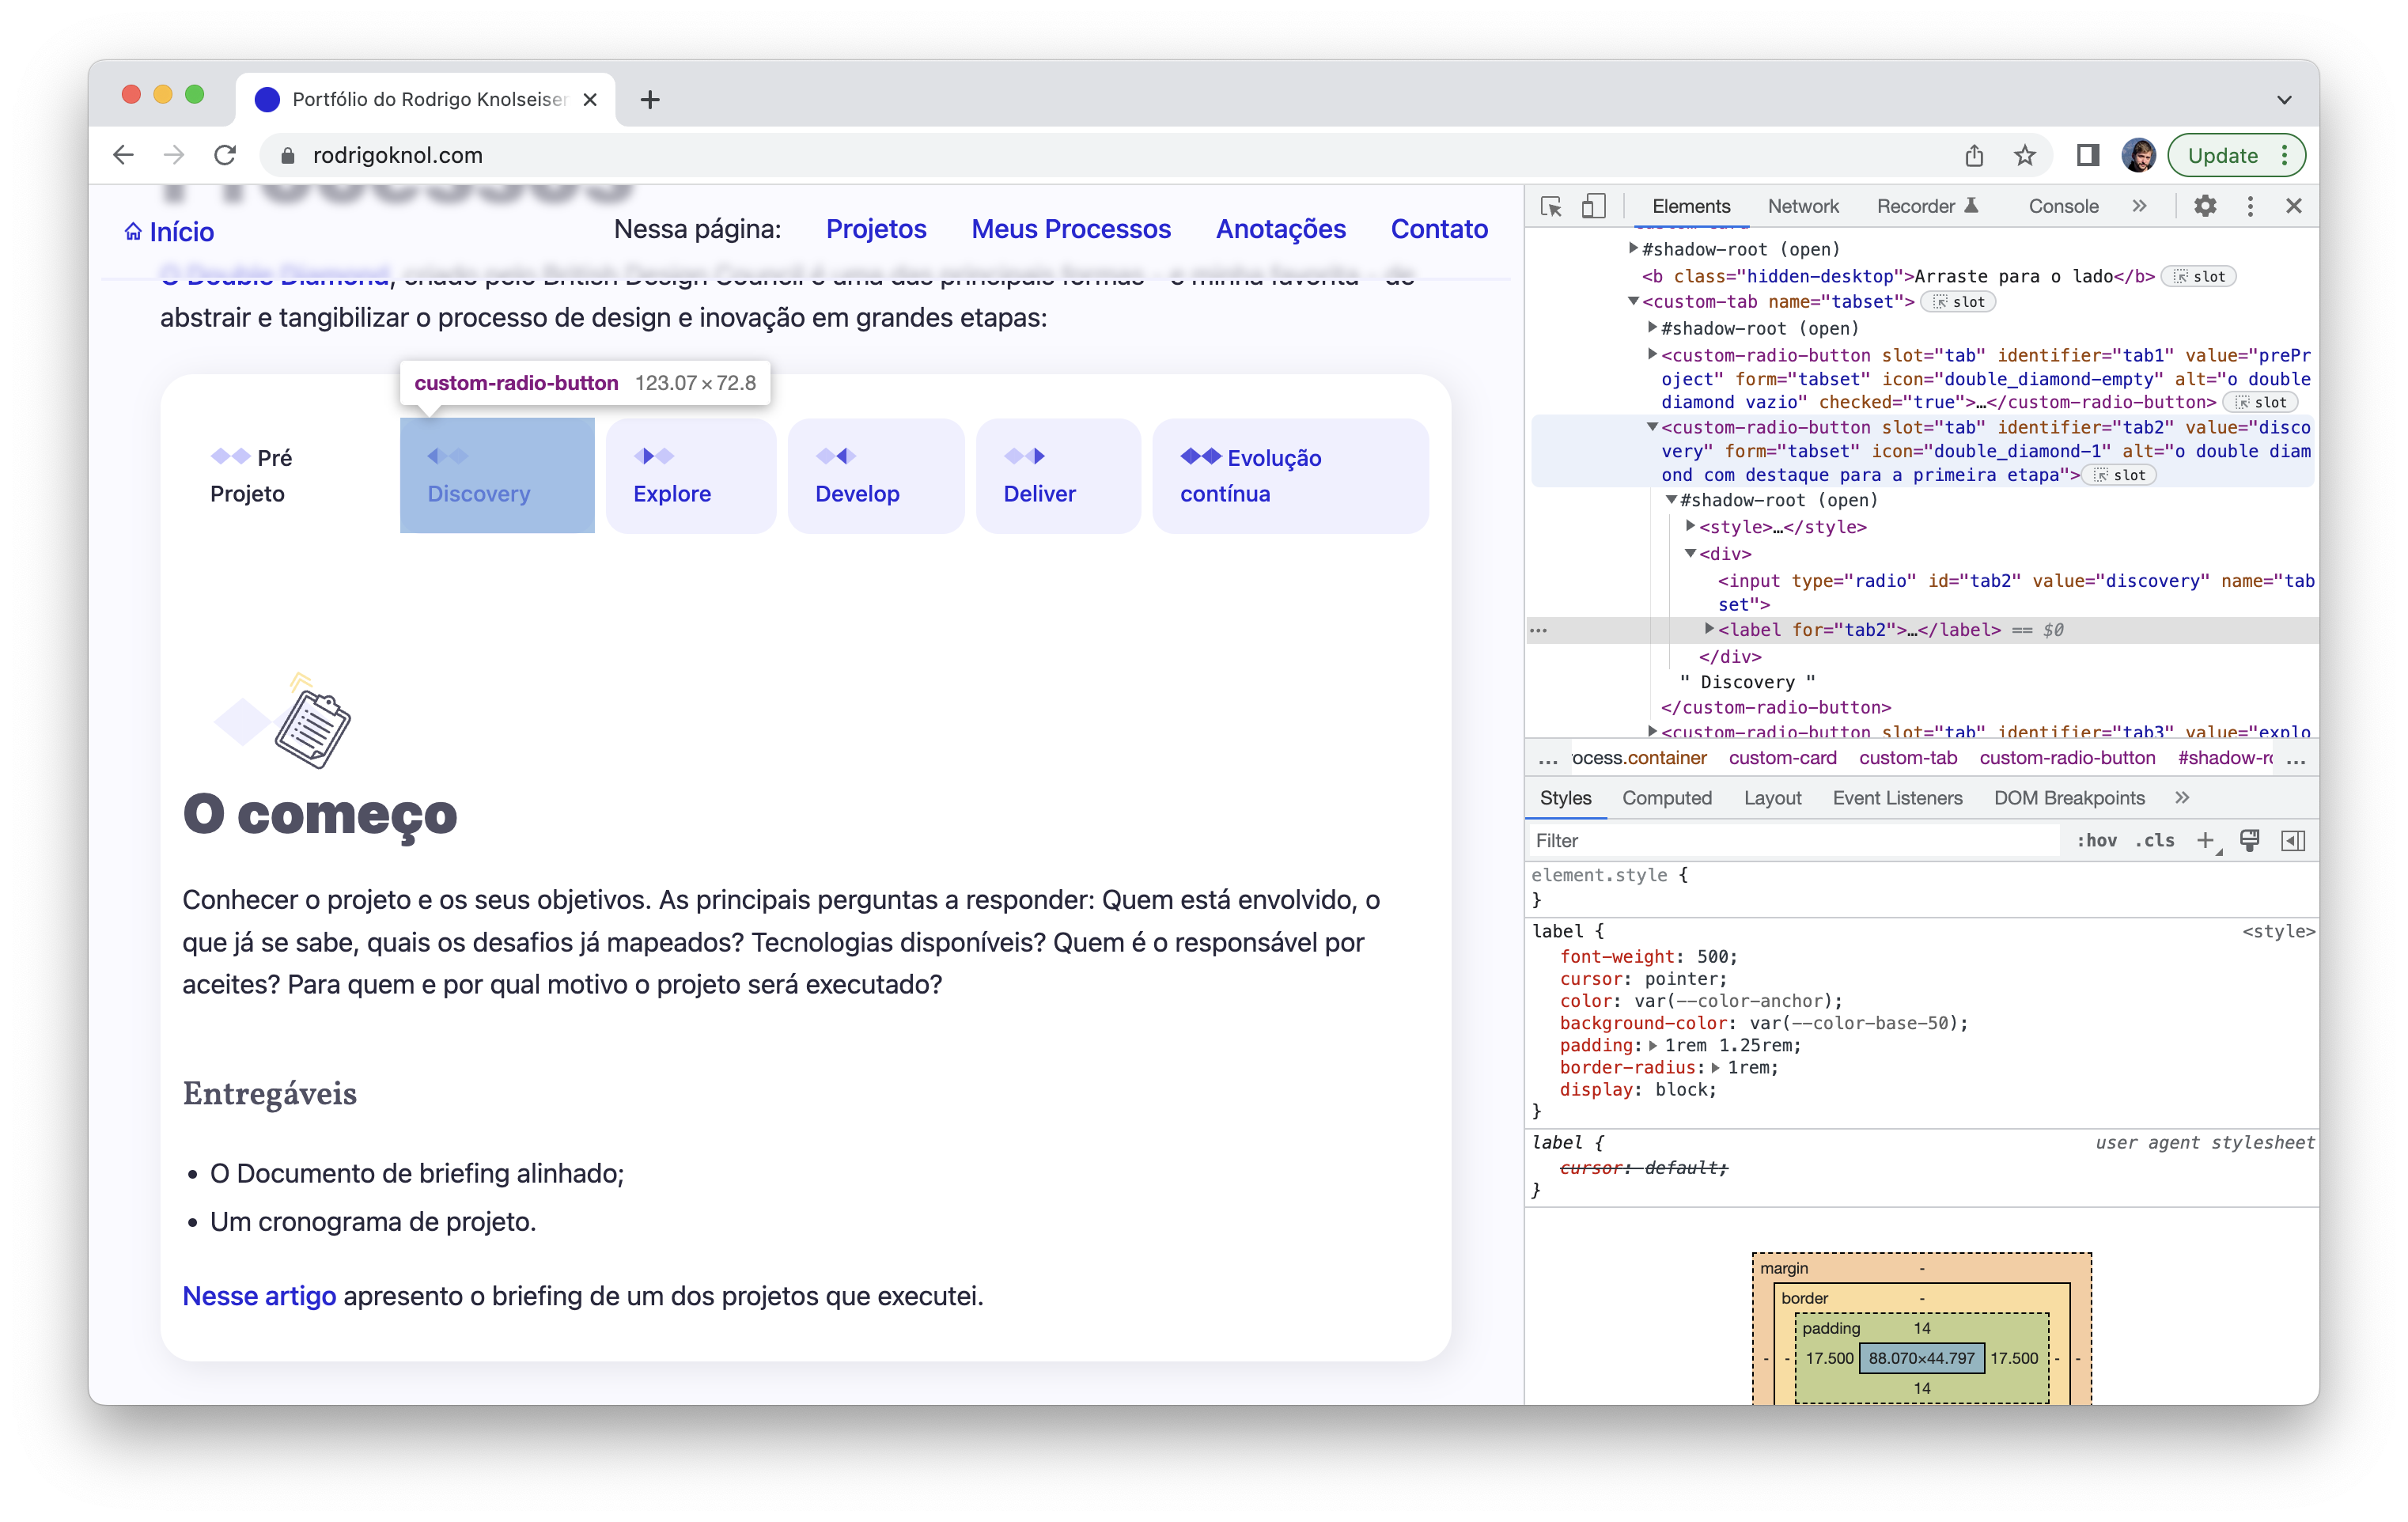Image resolution: width=2408 pixels, height=1522 pixels.
Task: Toggle the rendering emulation brush icon
Action: [x=2250, y=840]
